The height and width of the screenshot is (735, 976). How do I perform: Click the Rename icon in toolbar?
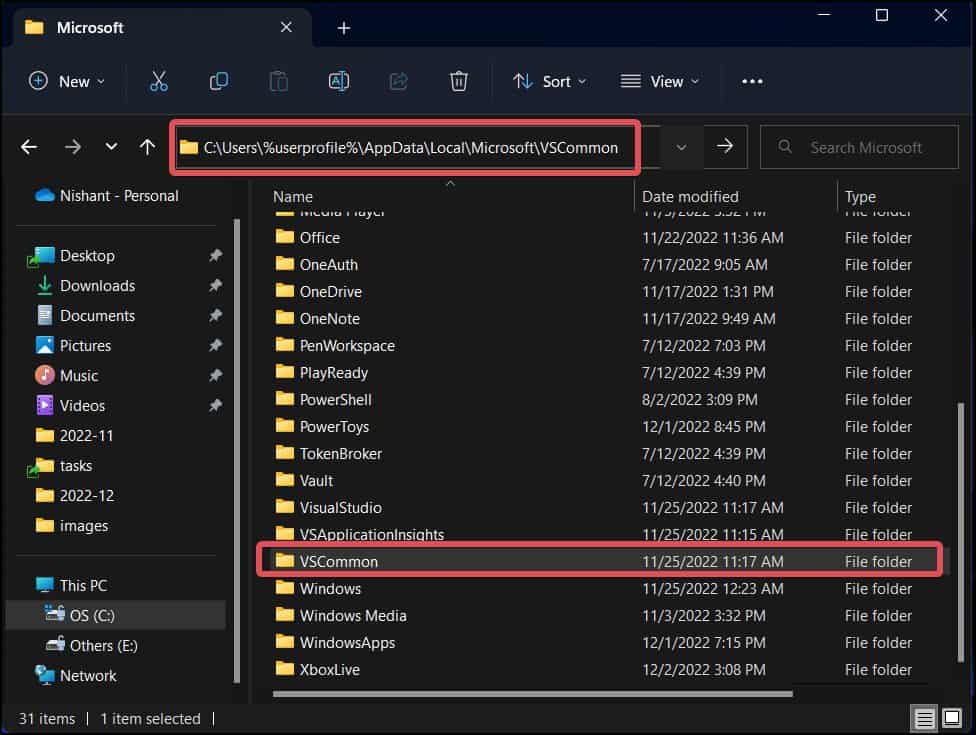pyautogui.click(x=339, y=81)
